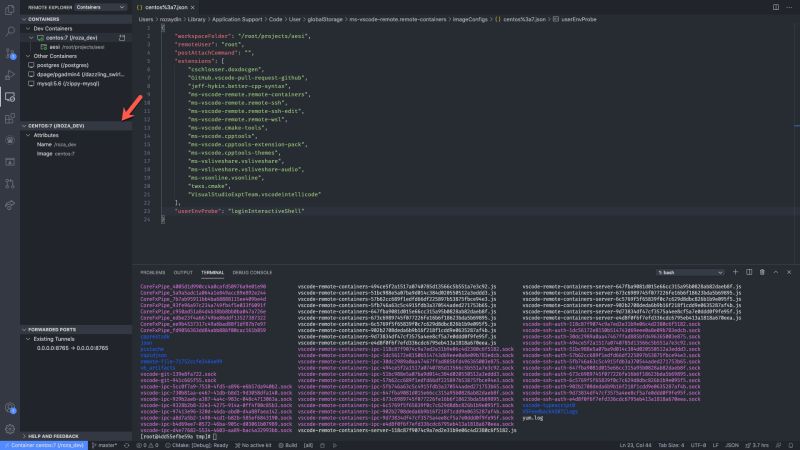Switch to the OUTPUT panel tab
The width and height of the screenshot is (800, 450).
pos(183,272)
